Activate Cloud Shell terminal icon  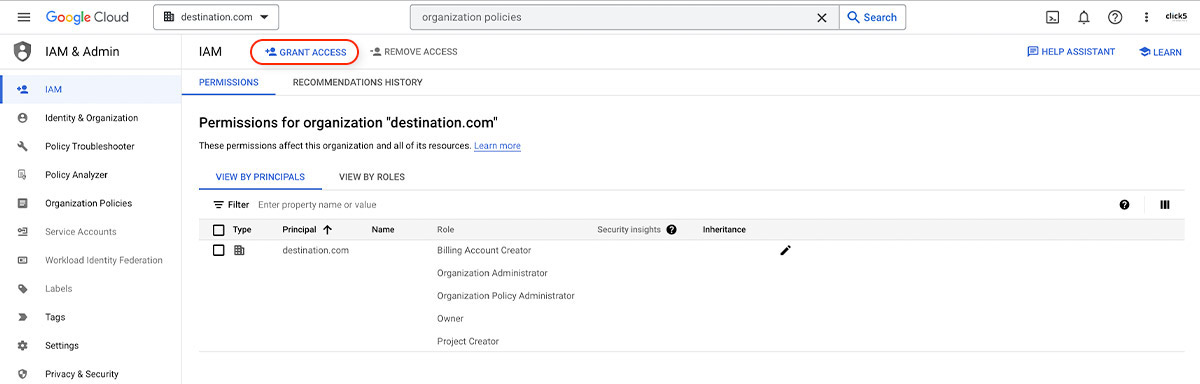(x=1053, y=17)
